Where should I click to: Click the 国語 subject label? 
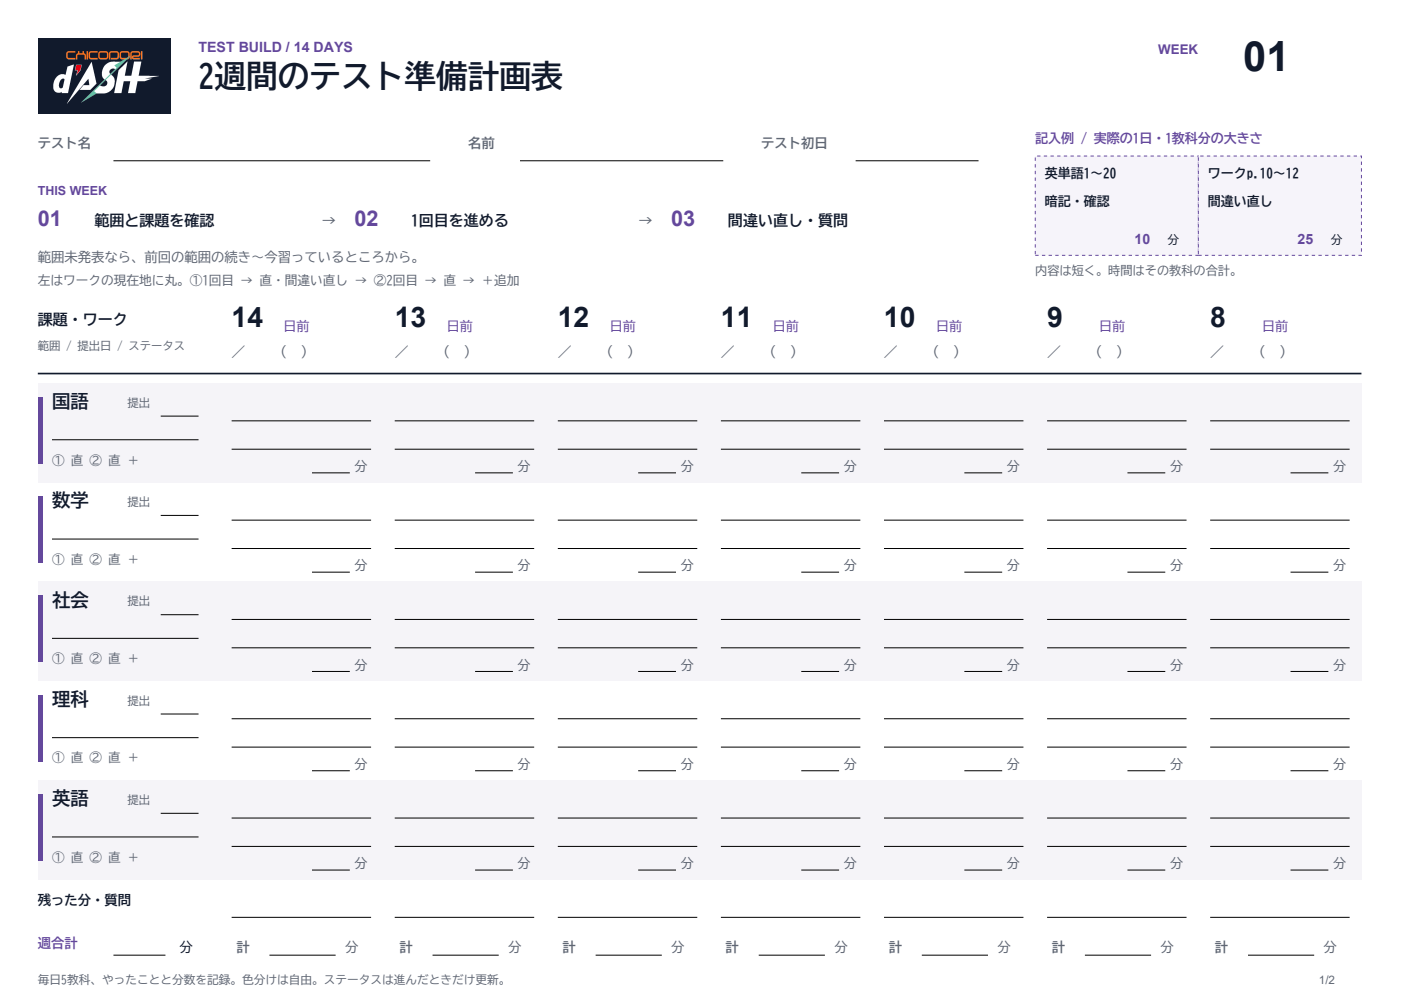click(x=70, y=402)
